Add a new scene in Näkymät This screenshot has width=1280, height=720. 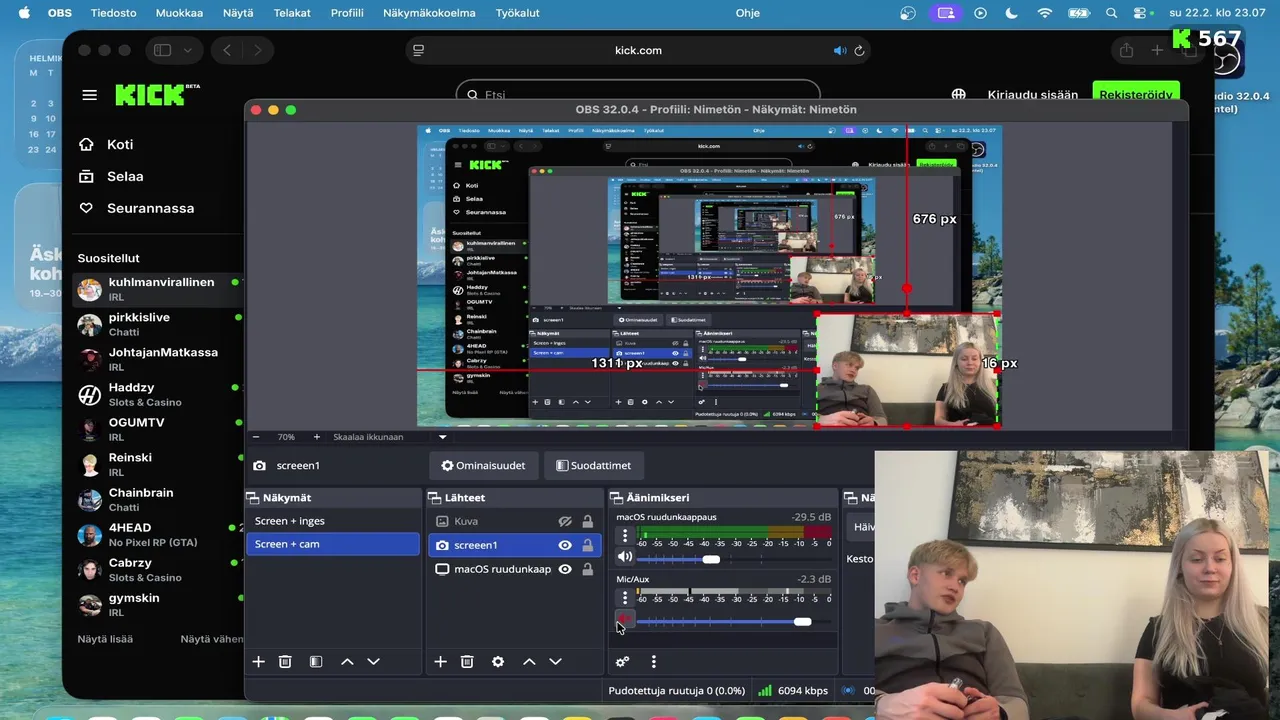click(258, 662)
